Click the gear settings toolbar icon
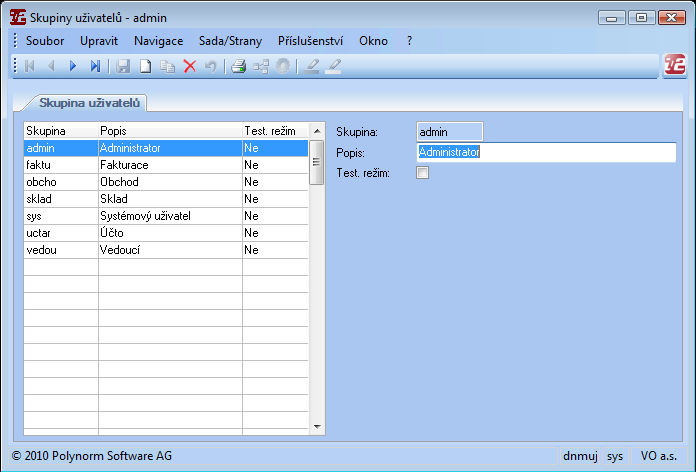The image size is (696, 472). [283, 66]
